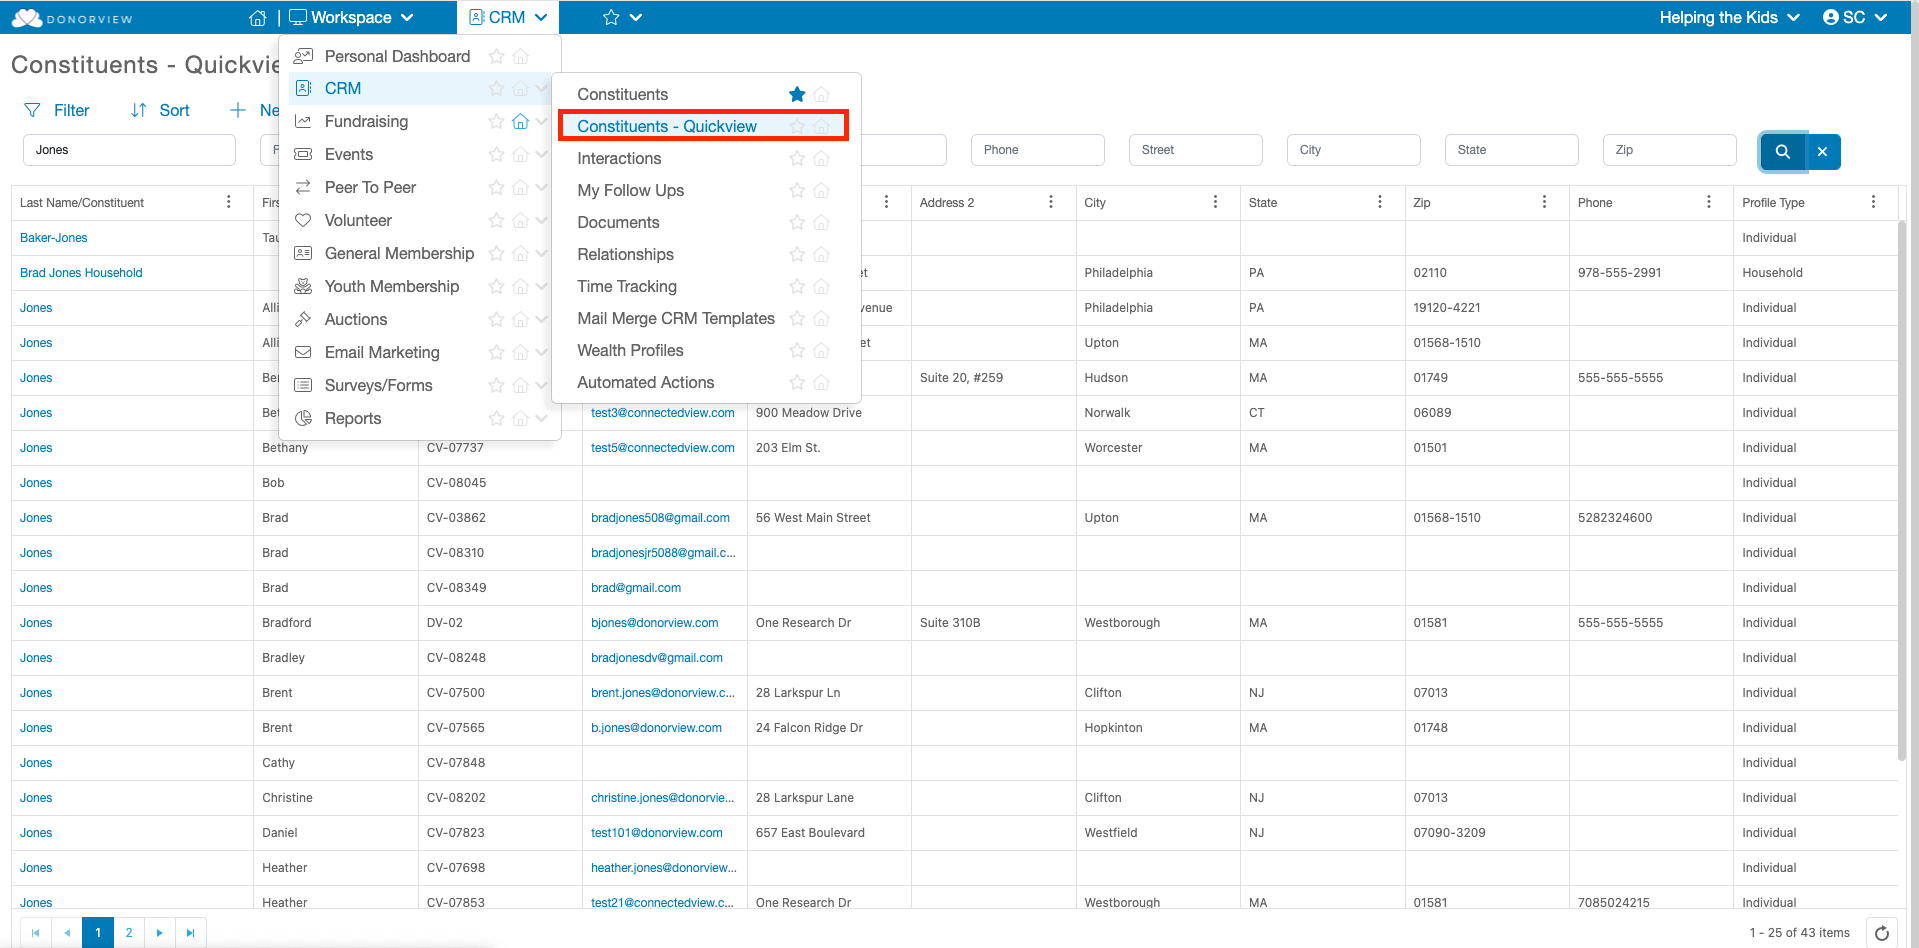
Task: Open the Zip column options menu
Action: click(1544, 202)
